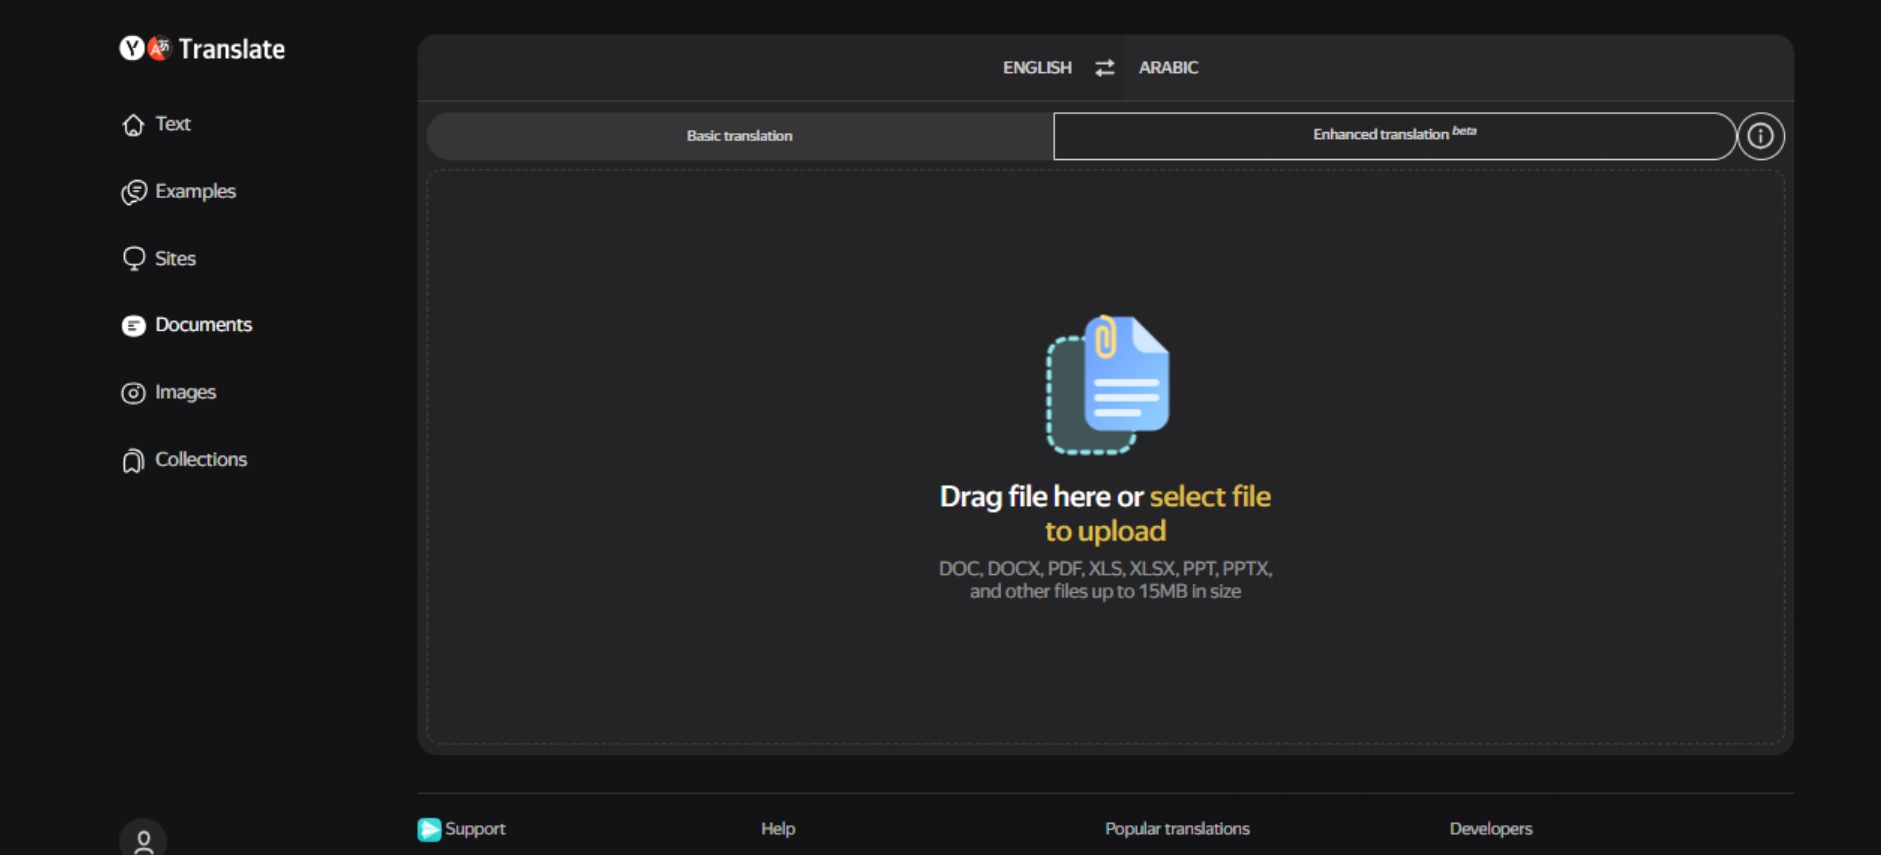Open the Images camera icon

(x=133, y=393)
